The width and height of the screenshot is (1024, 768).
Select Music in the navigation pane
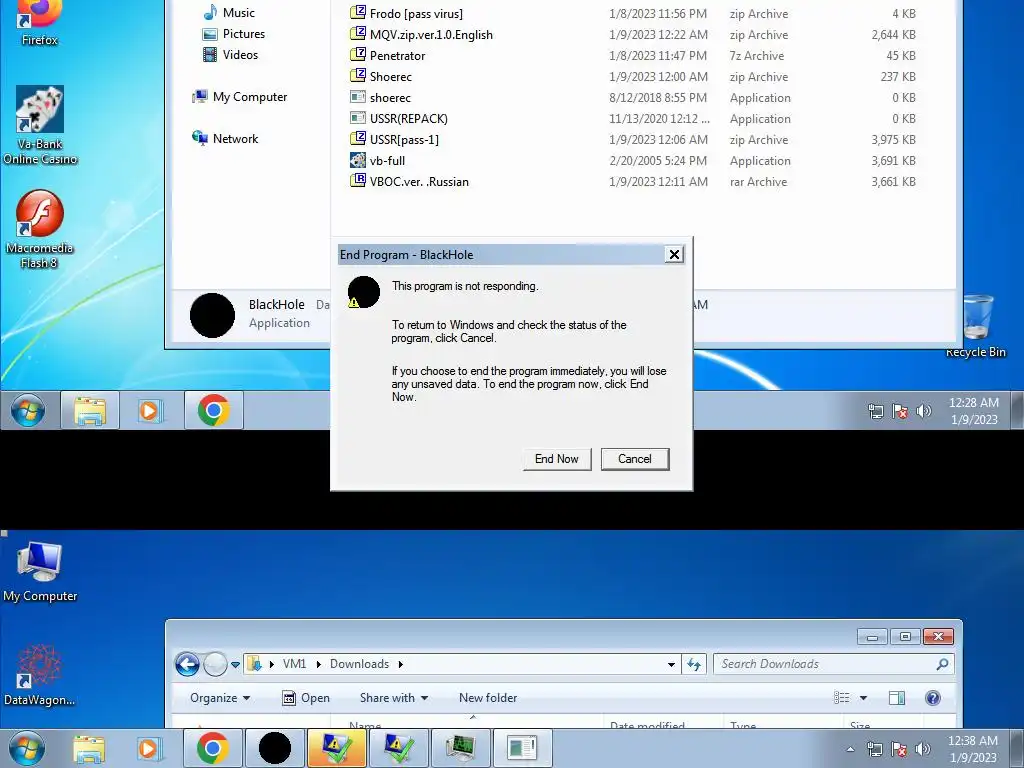(229, 12)
